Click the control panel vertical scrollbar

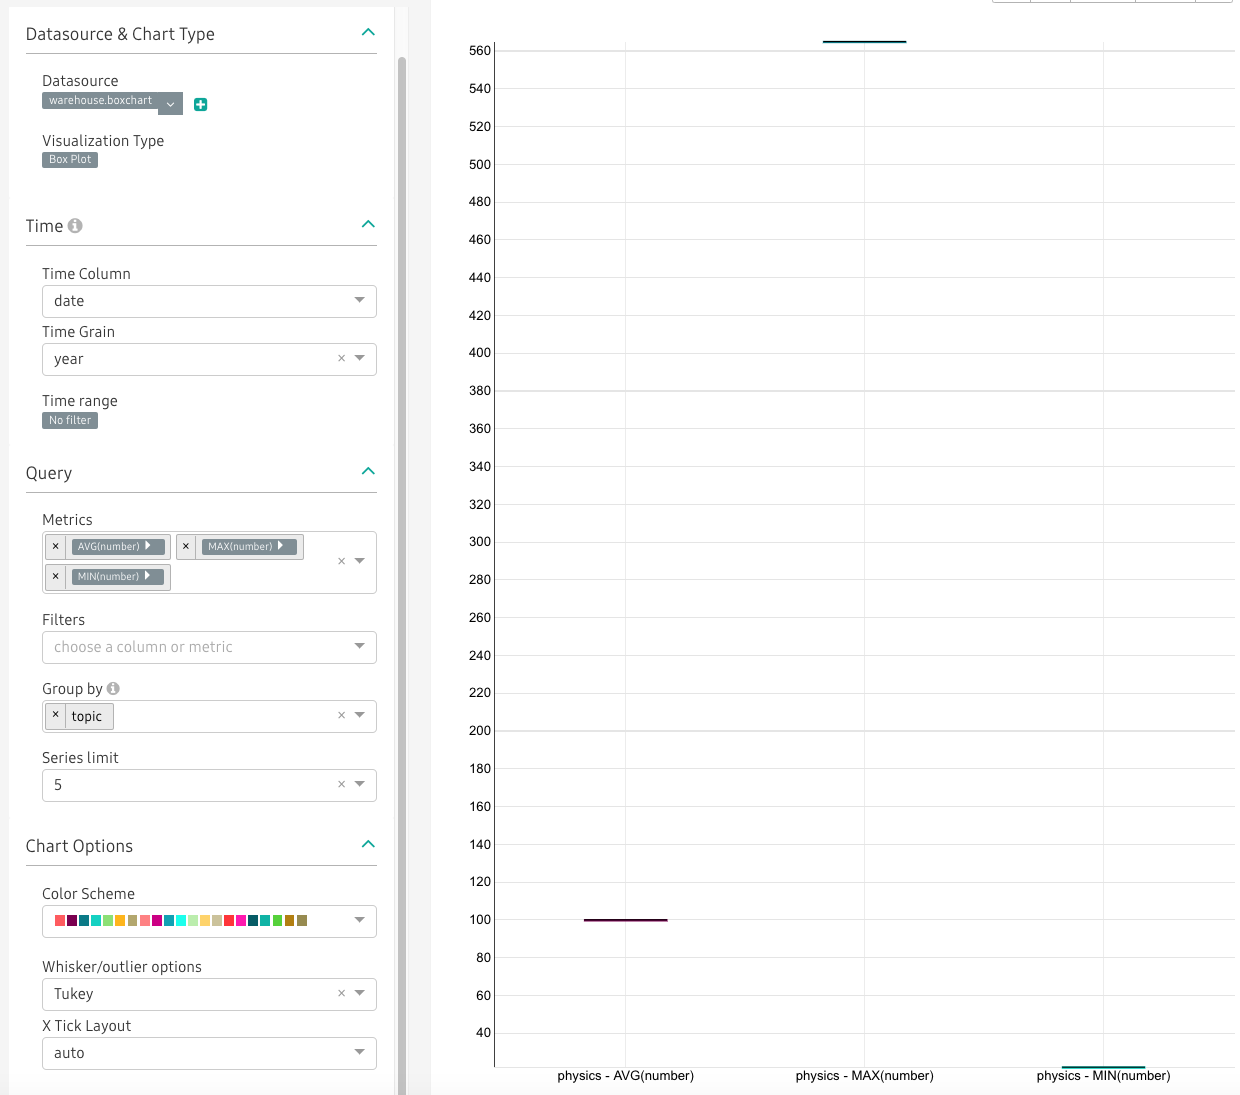[x=402, y=575]
